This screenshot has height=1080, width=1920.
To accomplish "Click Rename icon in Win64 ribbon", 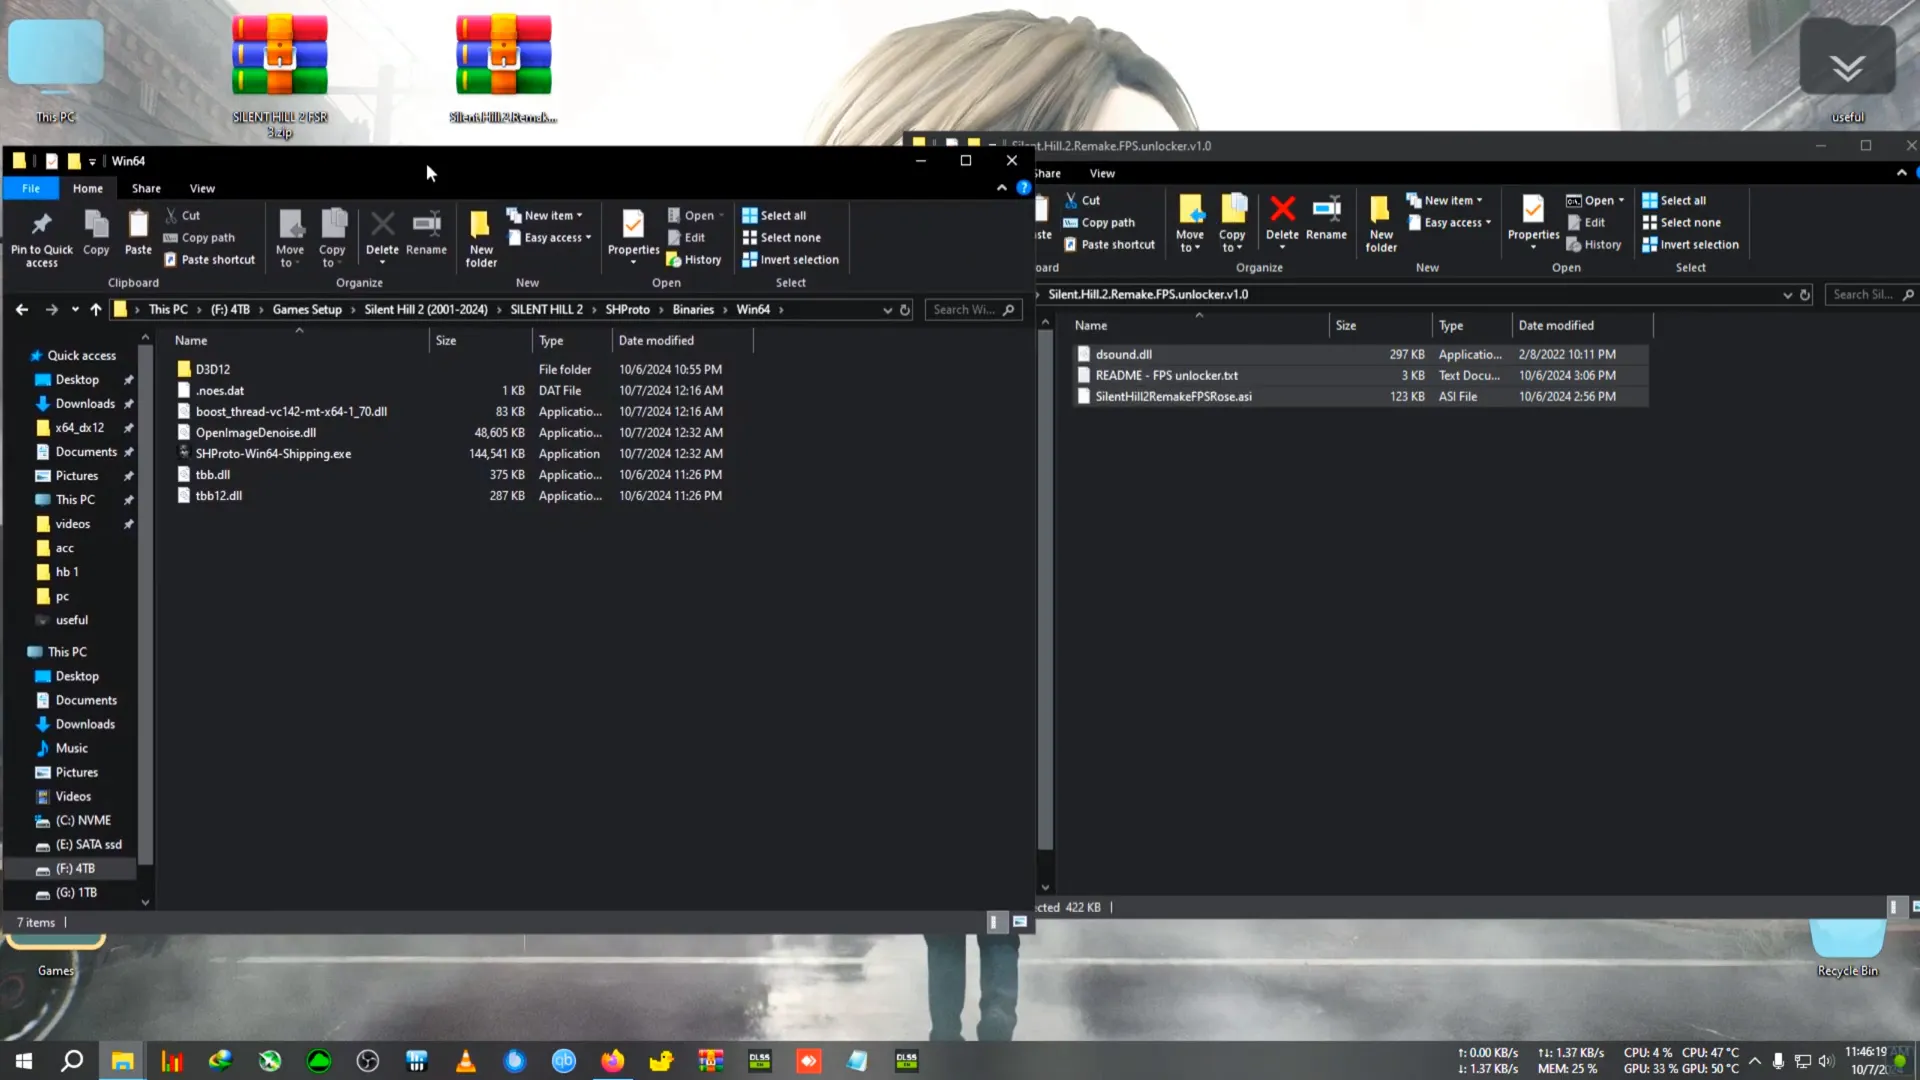I will coord(426,233).
